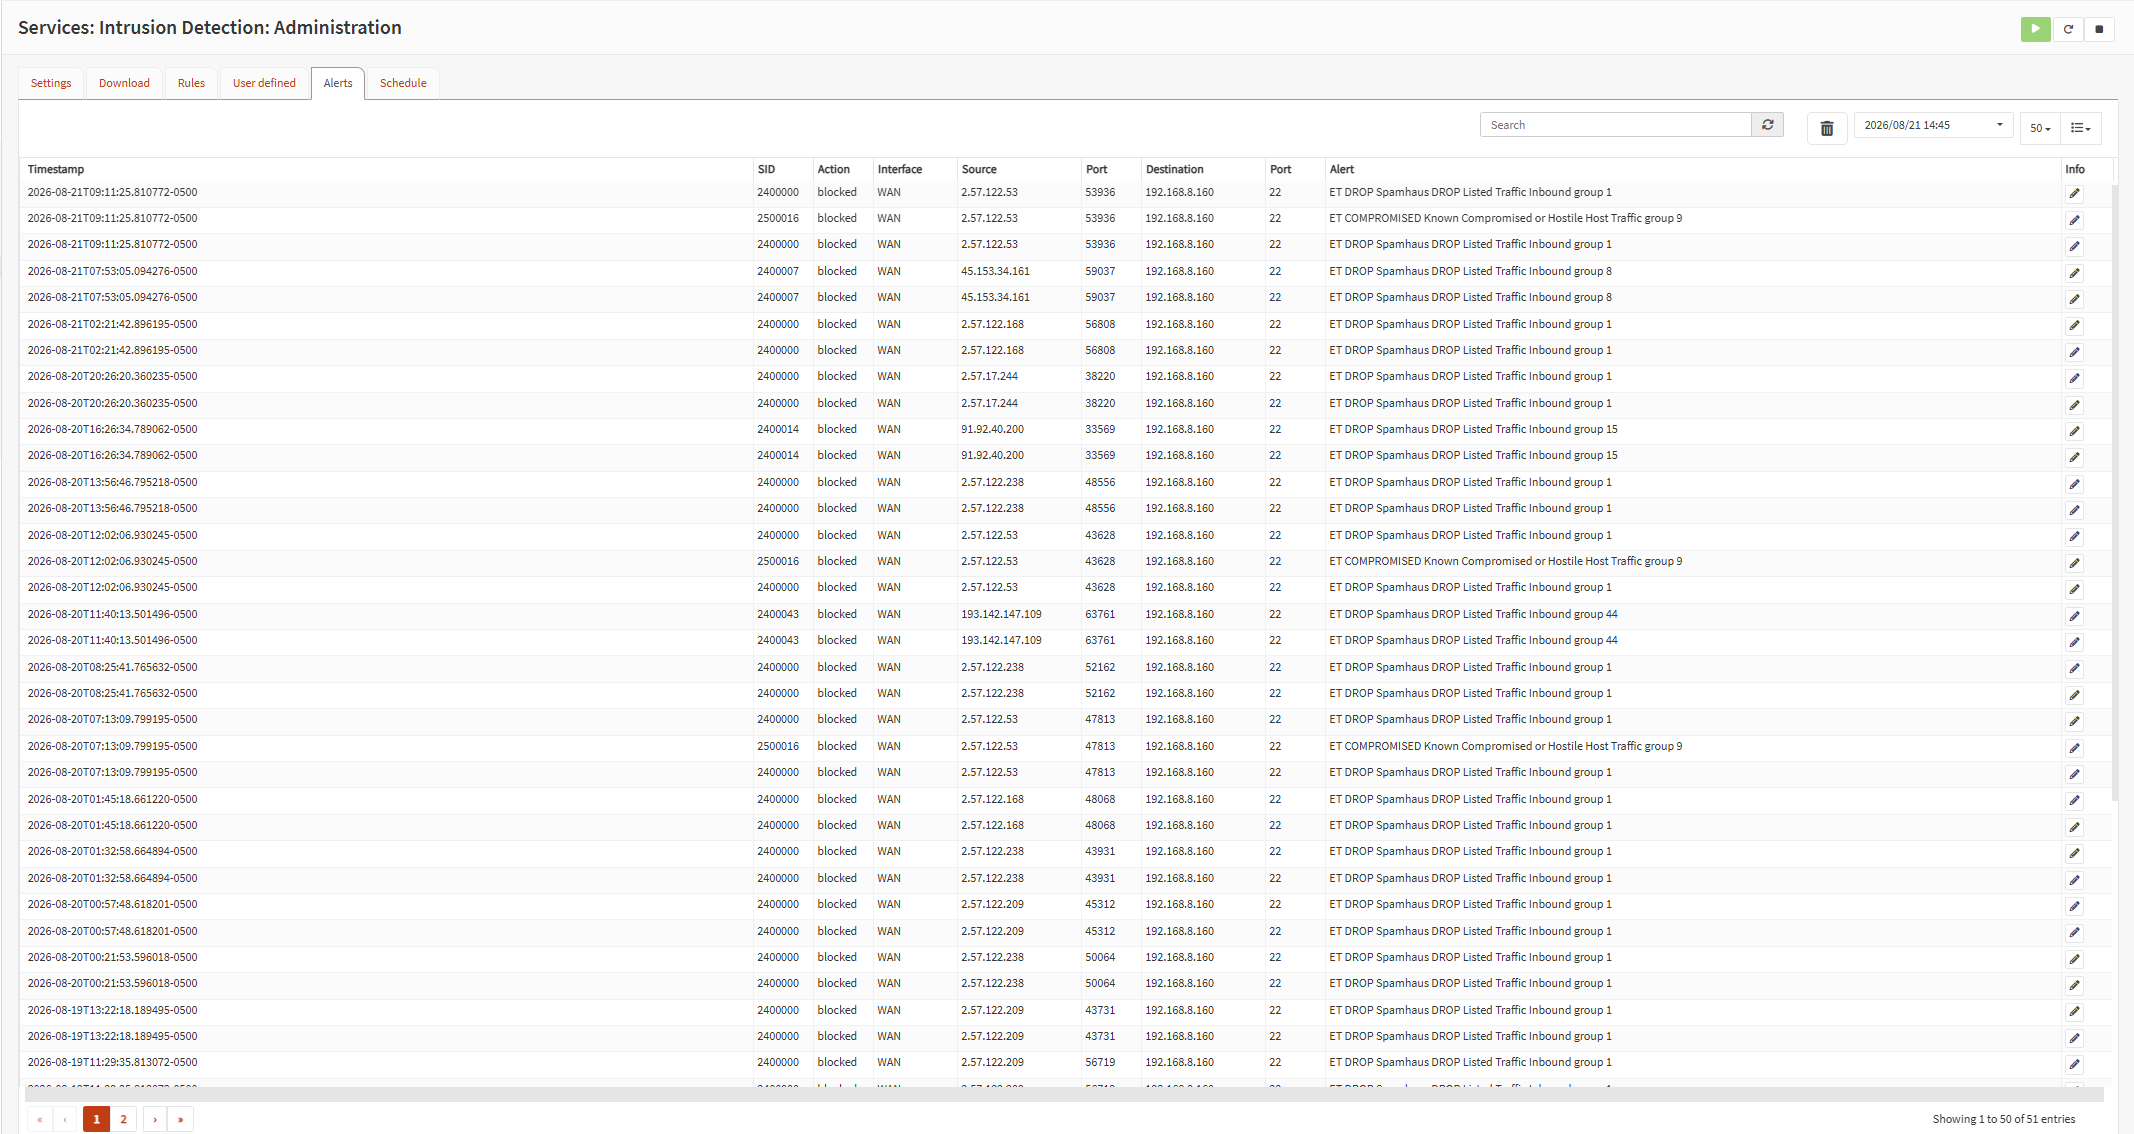The height and width of the screenshot is (1134, 2134).
Task: Open the User defined tab
Action: coord(264,83)
